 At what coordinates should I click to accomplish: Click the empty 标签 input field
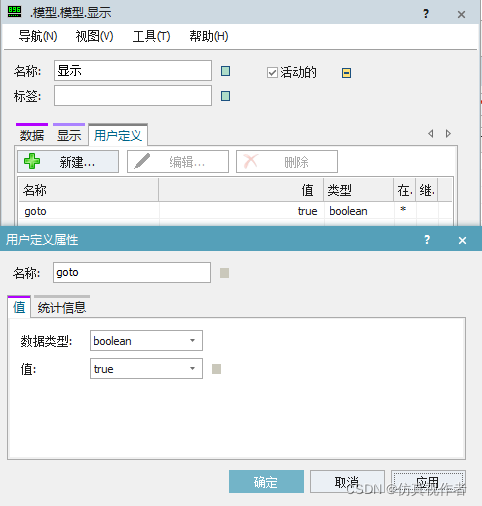[133, 96]
